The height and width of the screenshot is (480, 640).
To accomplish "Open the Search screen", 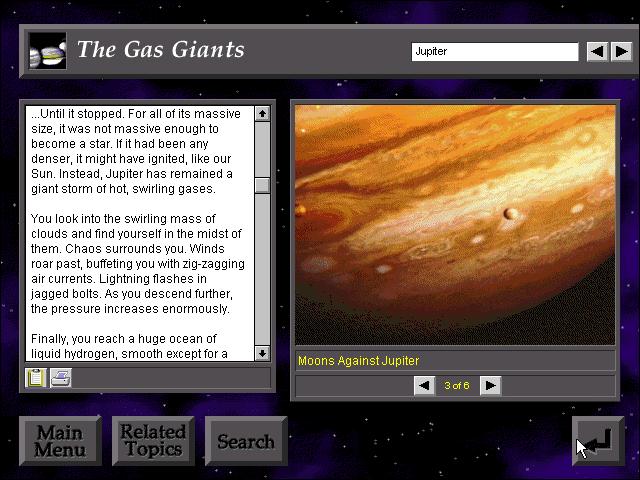I will [246, 441].
